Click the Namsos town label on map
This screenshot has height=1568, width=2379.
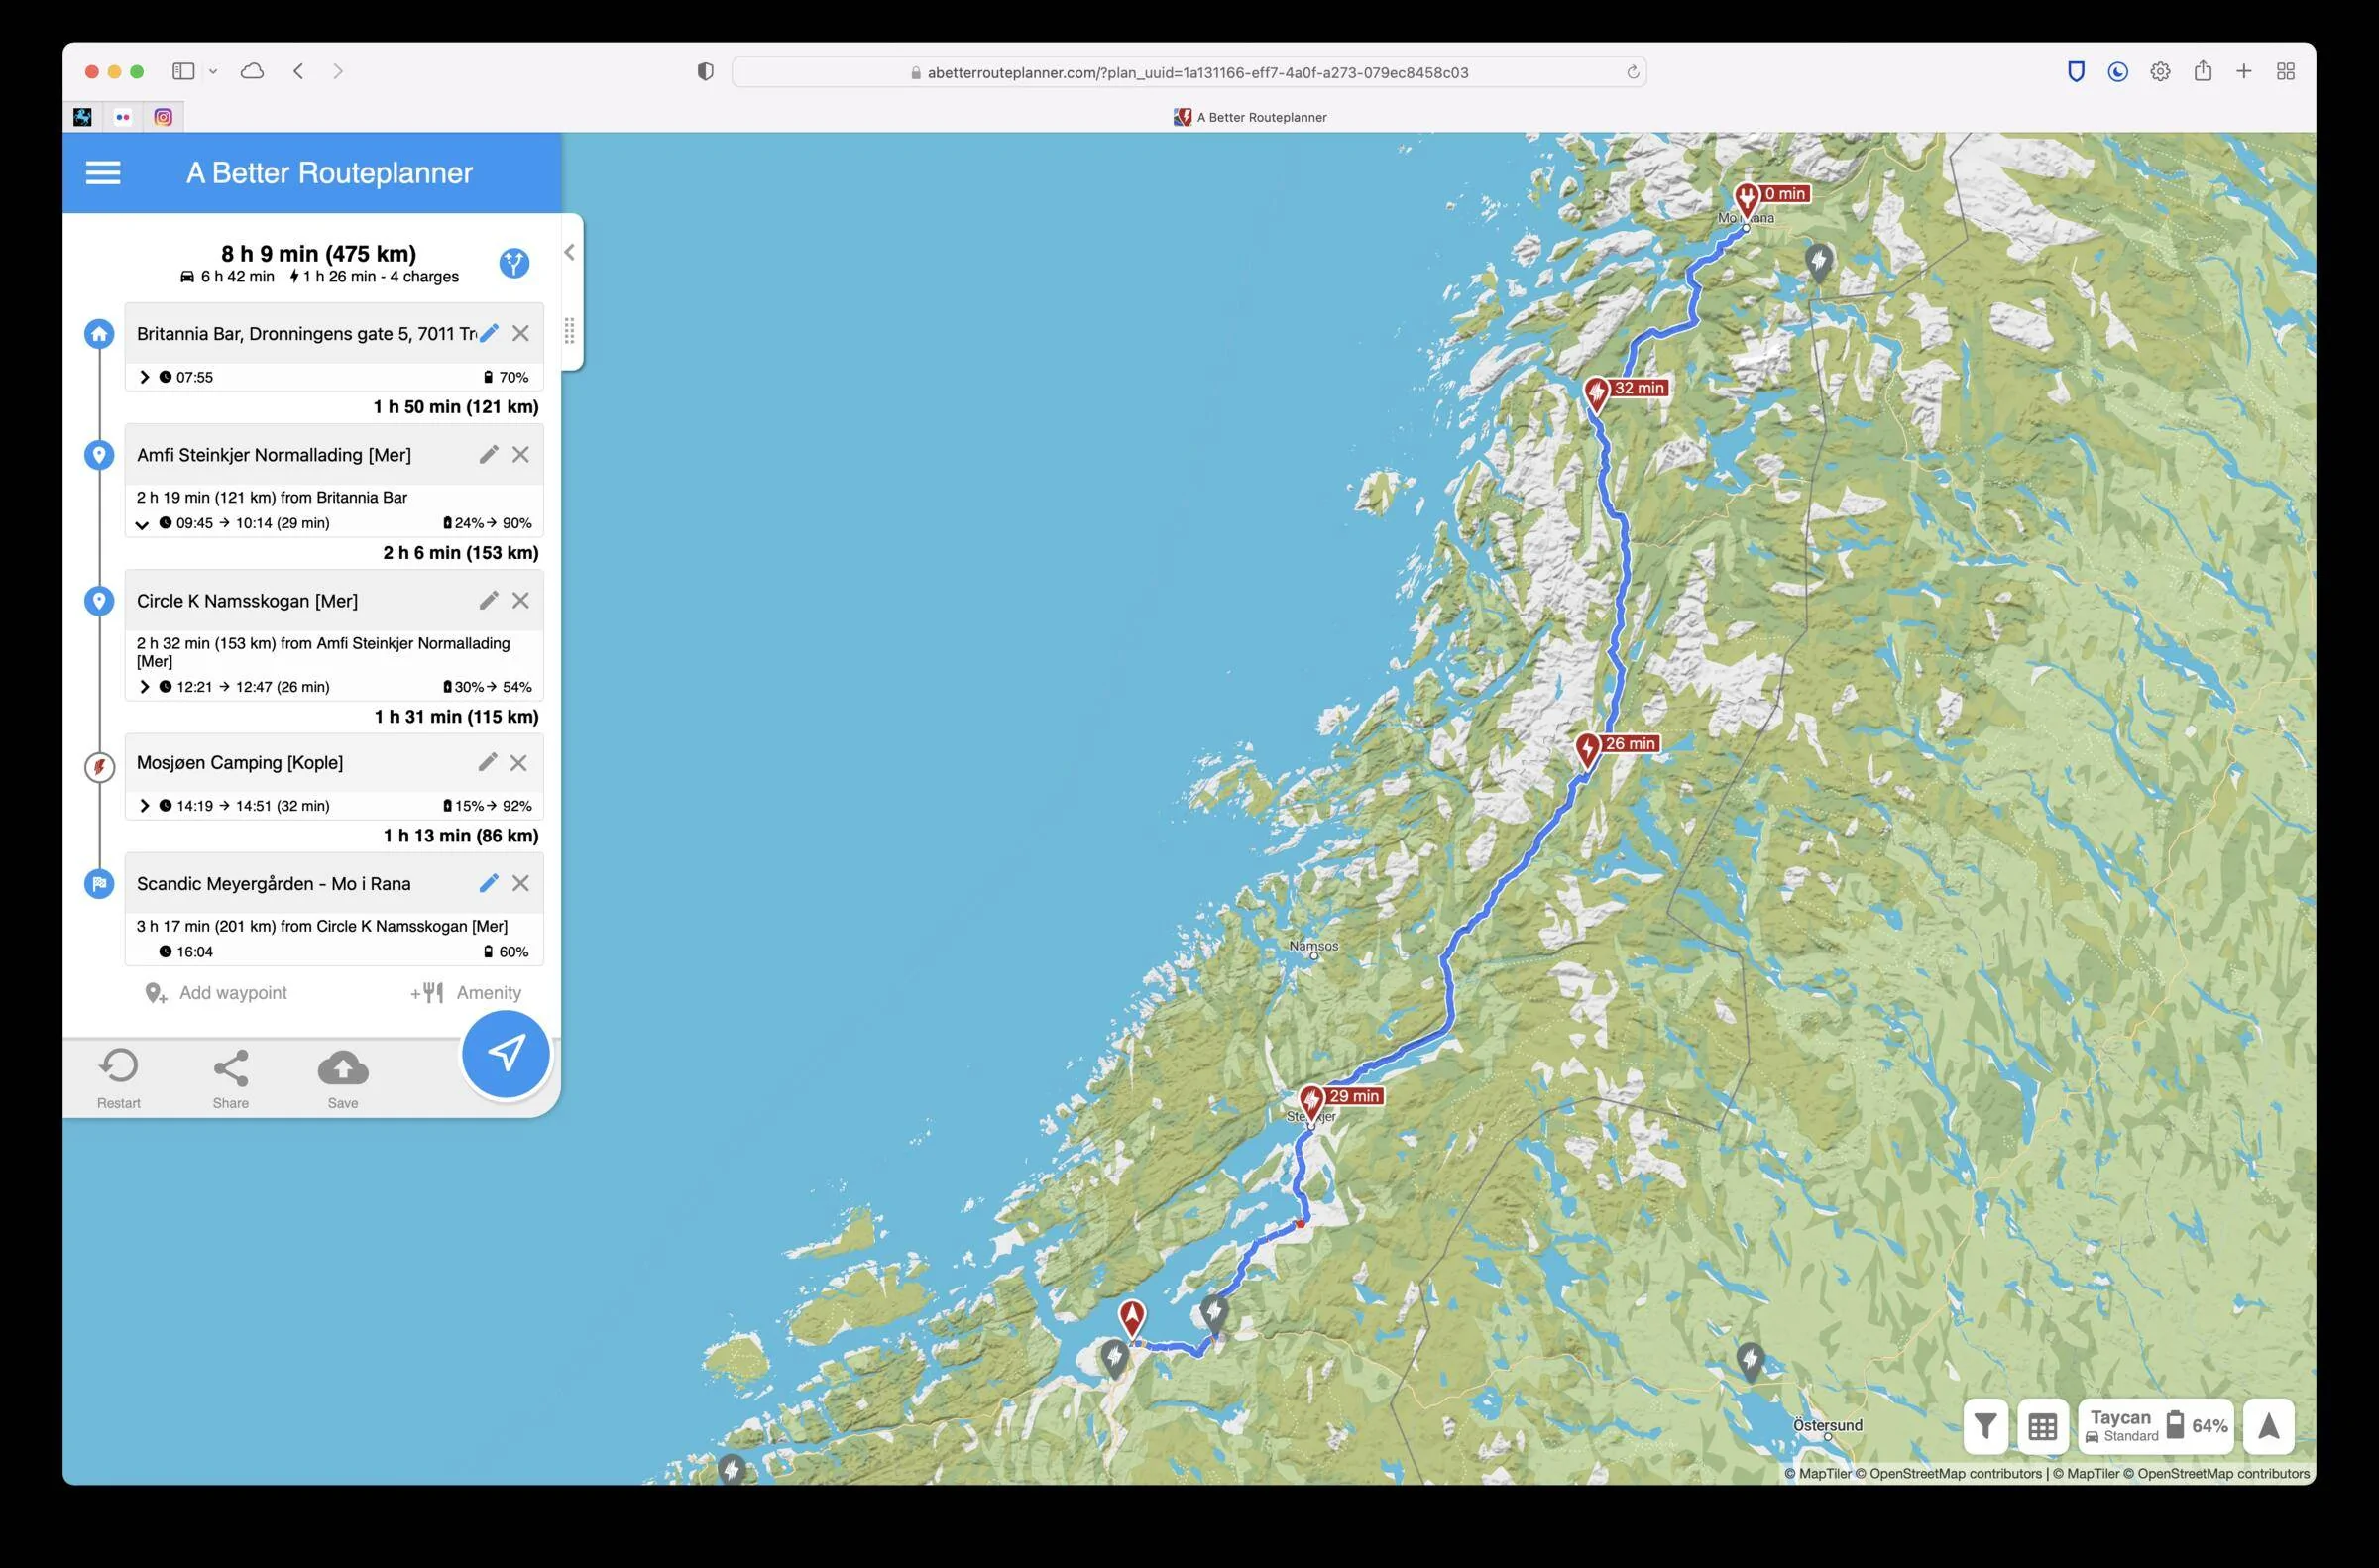[1314, 946]
